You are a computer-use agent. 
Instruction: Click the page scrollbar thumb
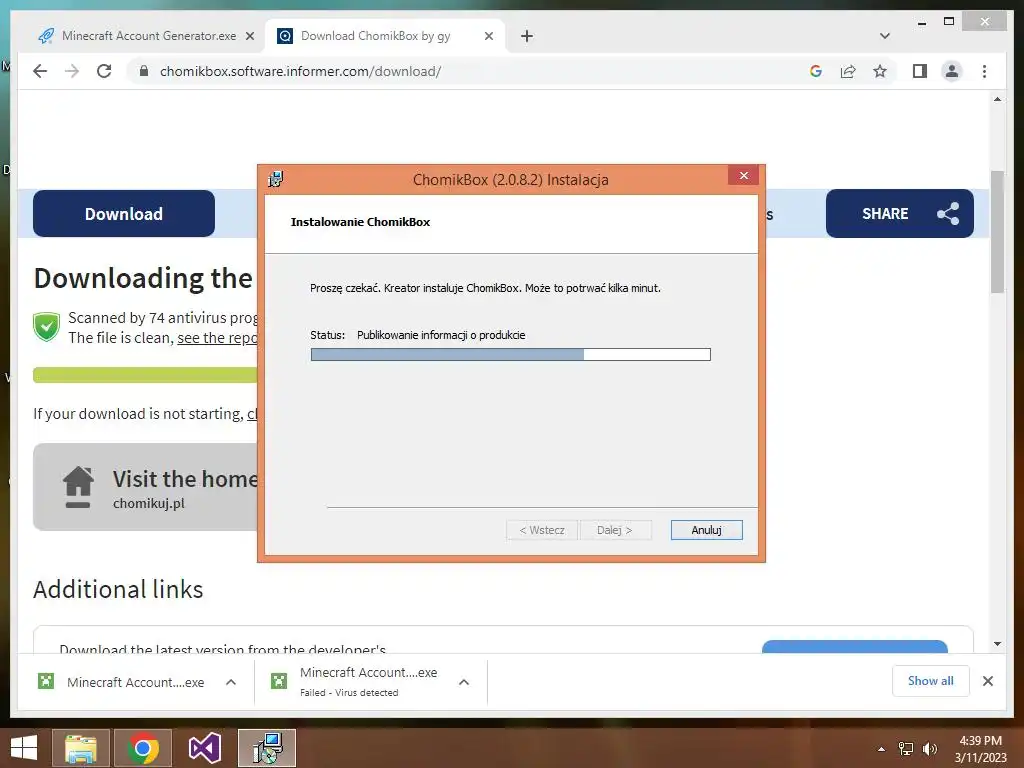pyautogui.click(x=997, y=232)
